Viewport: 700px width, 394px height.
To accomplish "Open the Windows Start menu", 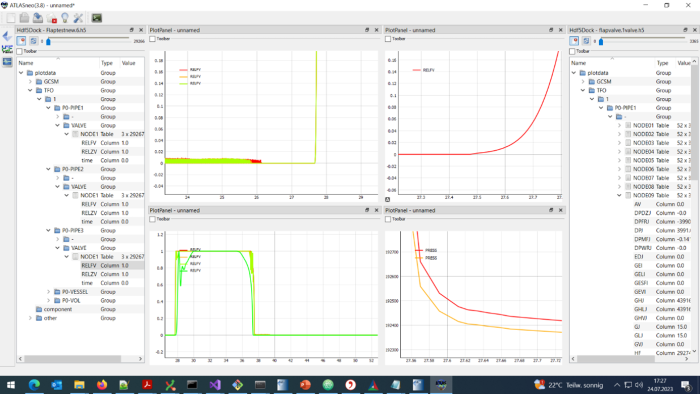I will click(x=11, y=385).
